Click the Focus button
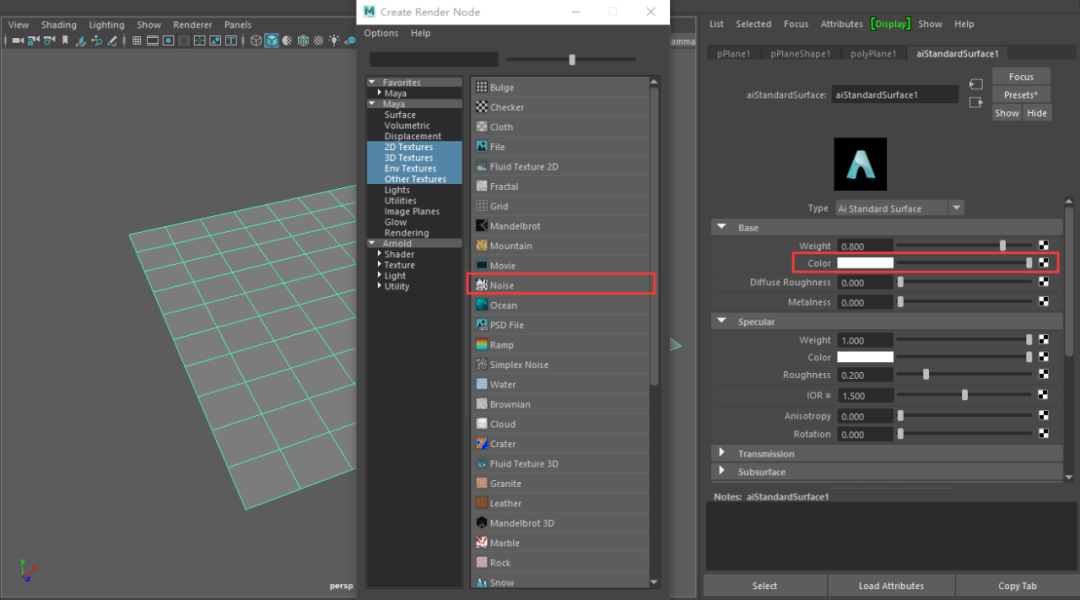This screenshot has width=1080, height=600. click(1021, 76)
